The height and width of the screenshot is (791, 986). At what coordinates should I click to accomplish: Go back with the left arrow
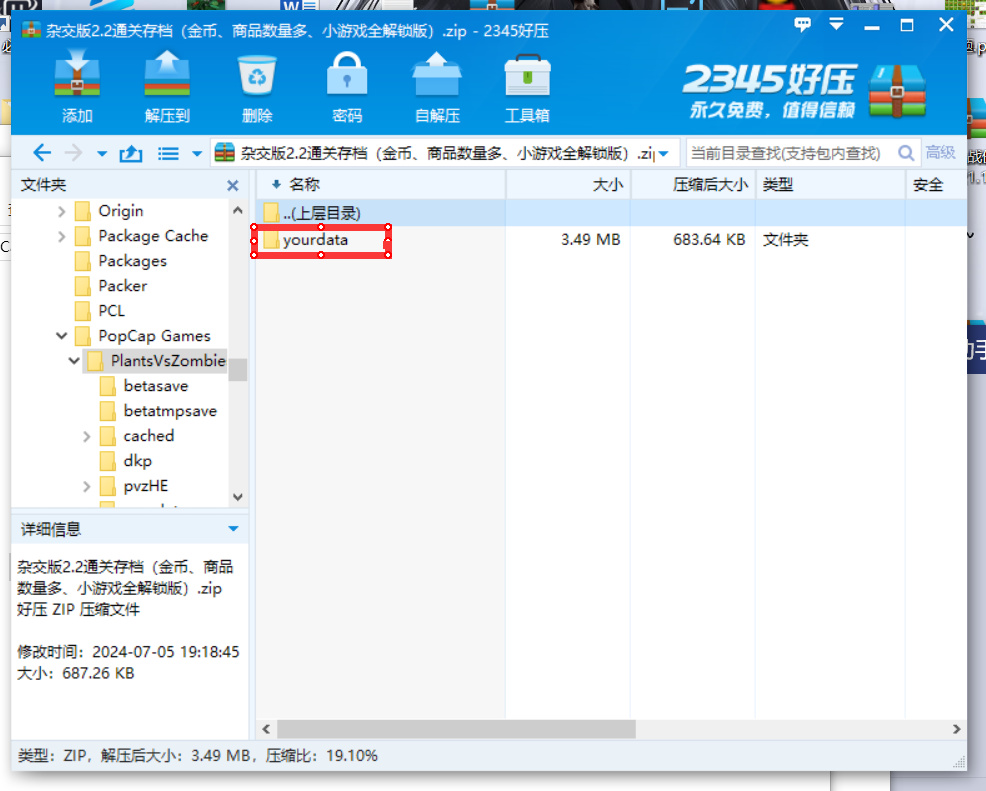pyautogui.click(x=41, y=153)
